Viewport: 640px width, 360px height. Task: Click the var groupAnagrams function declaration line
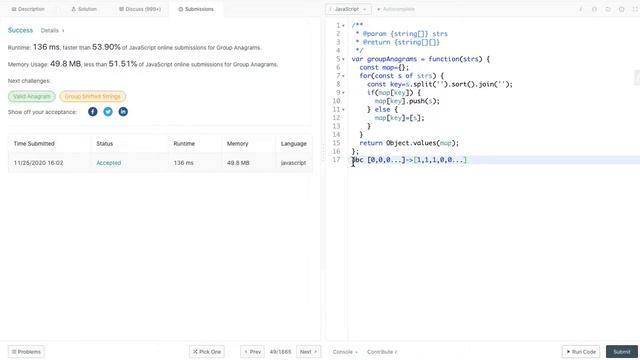click(x=420, y=59)
